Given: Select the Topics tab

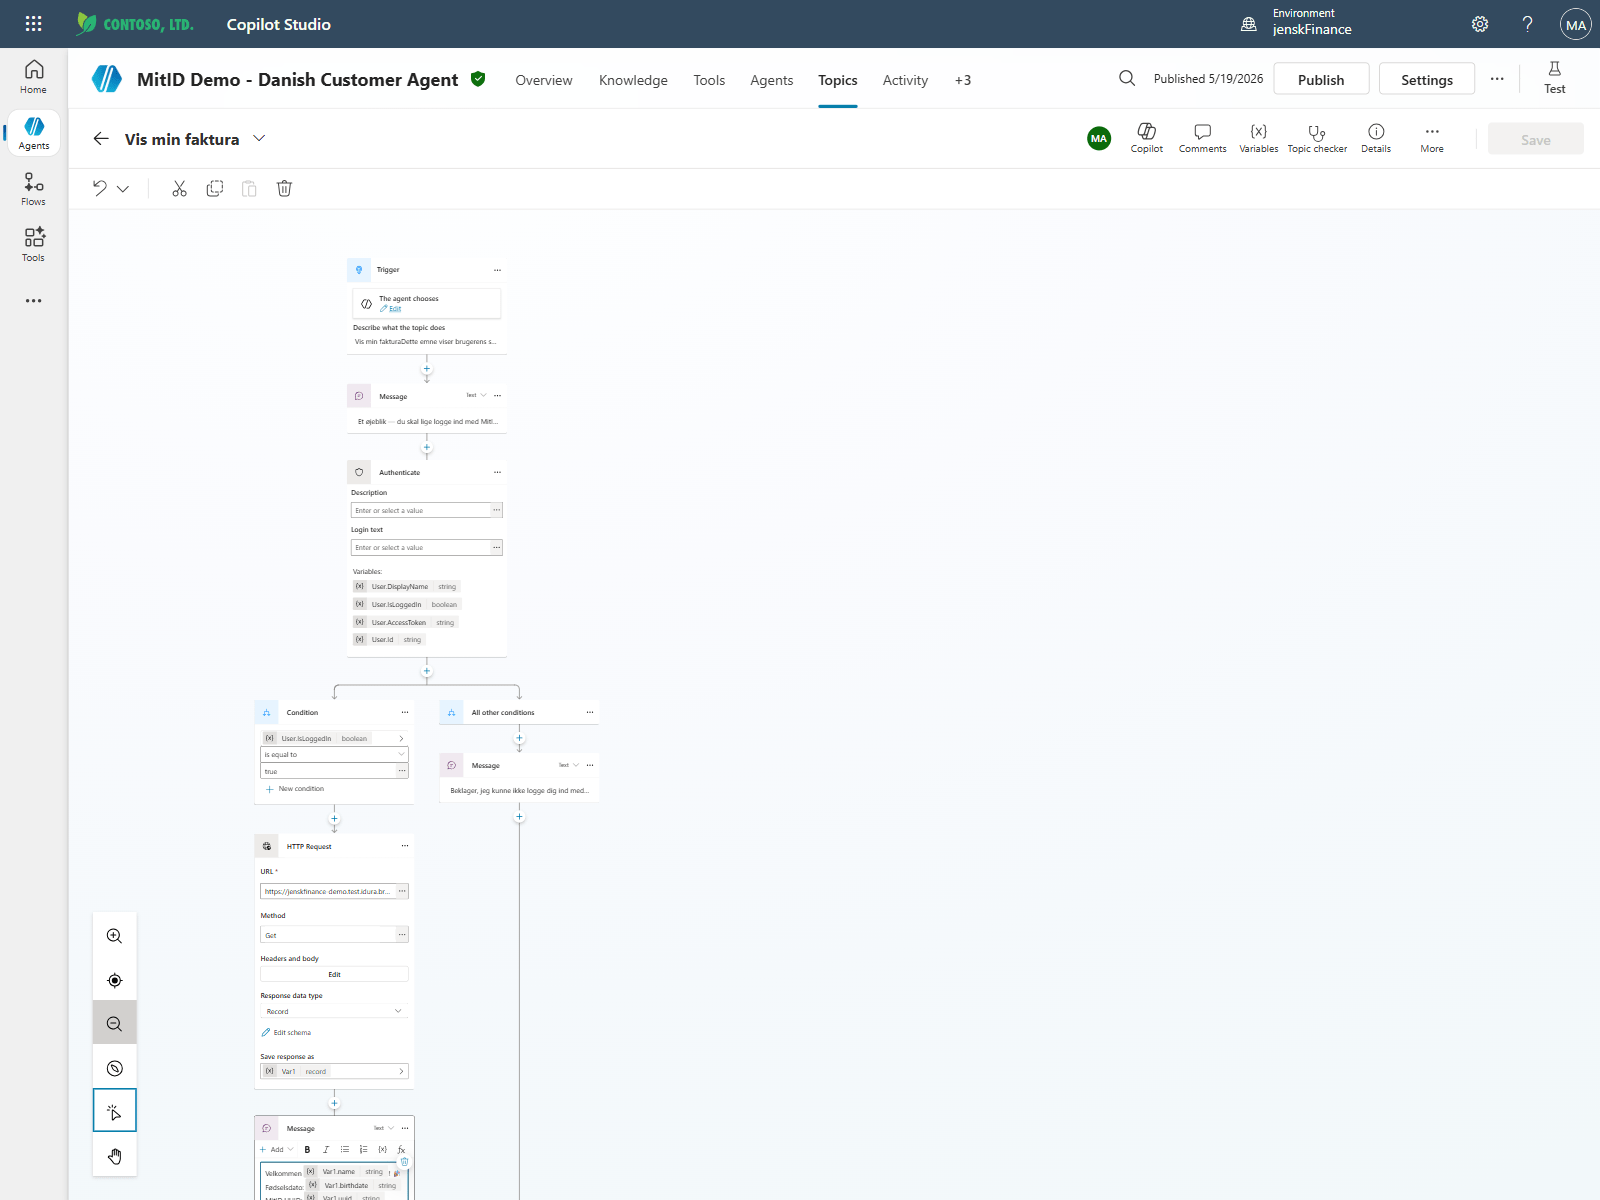Looking at the screenshot, I should pos(838,80).
